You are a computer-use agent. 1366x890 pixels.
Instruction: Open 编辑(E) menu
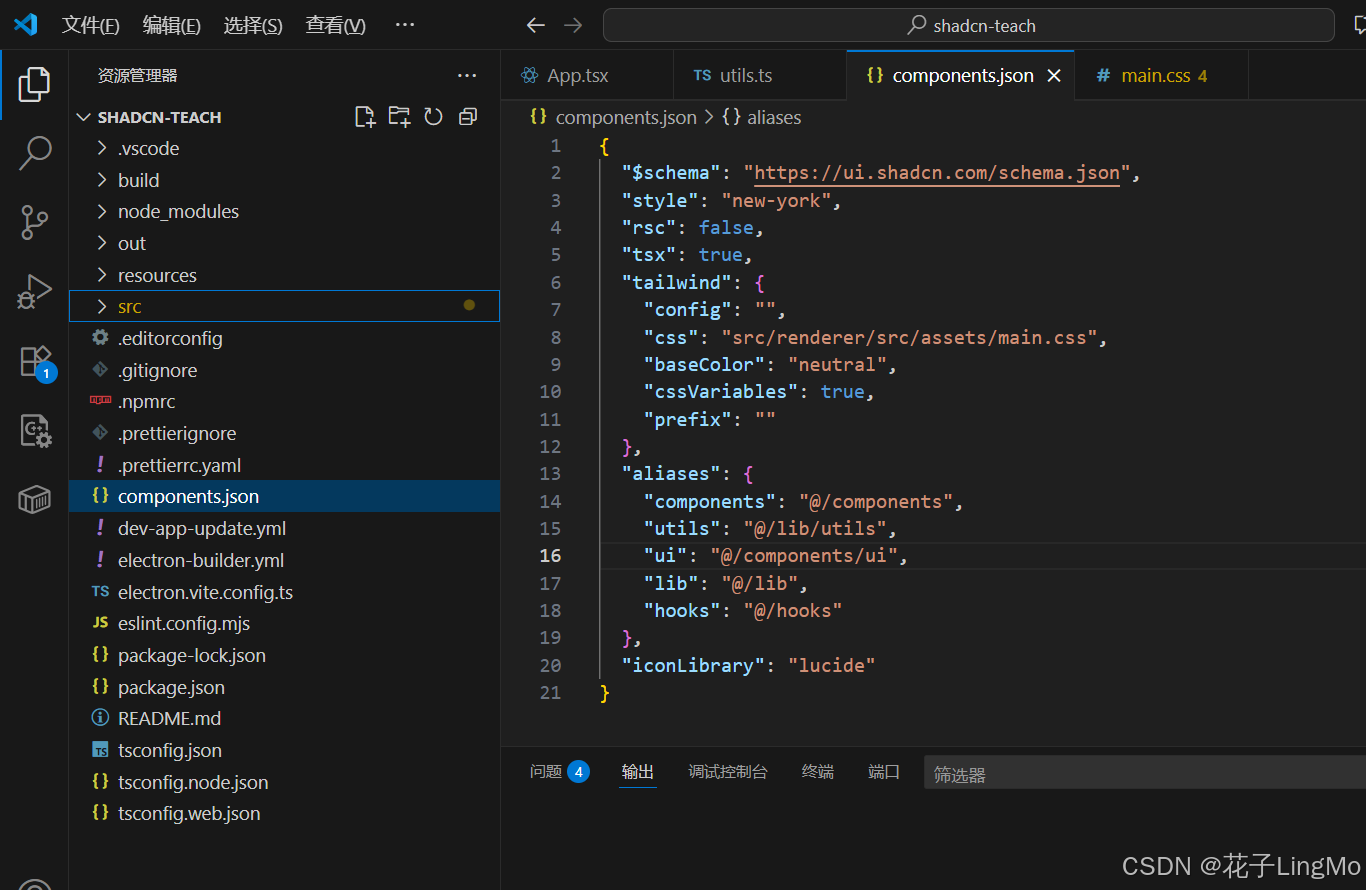pos(172,25)
